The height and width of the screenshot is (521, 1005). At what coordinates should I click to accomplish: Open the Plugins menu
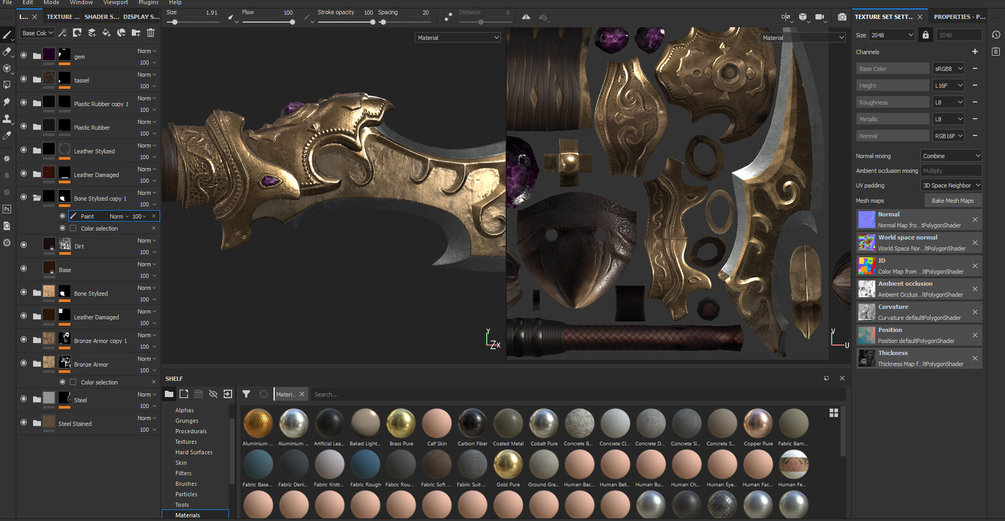pos(148,3)
